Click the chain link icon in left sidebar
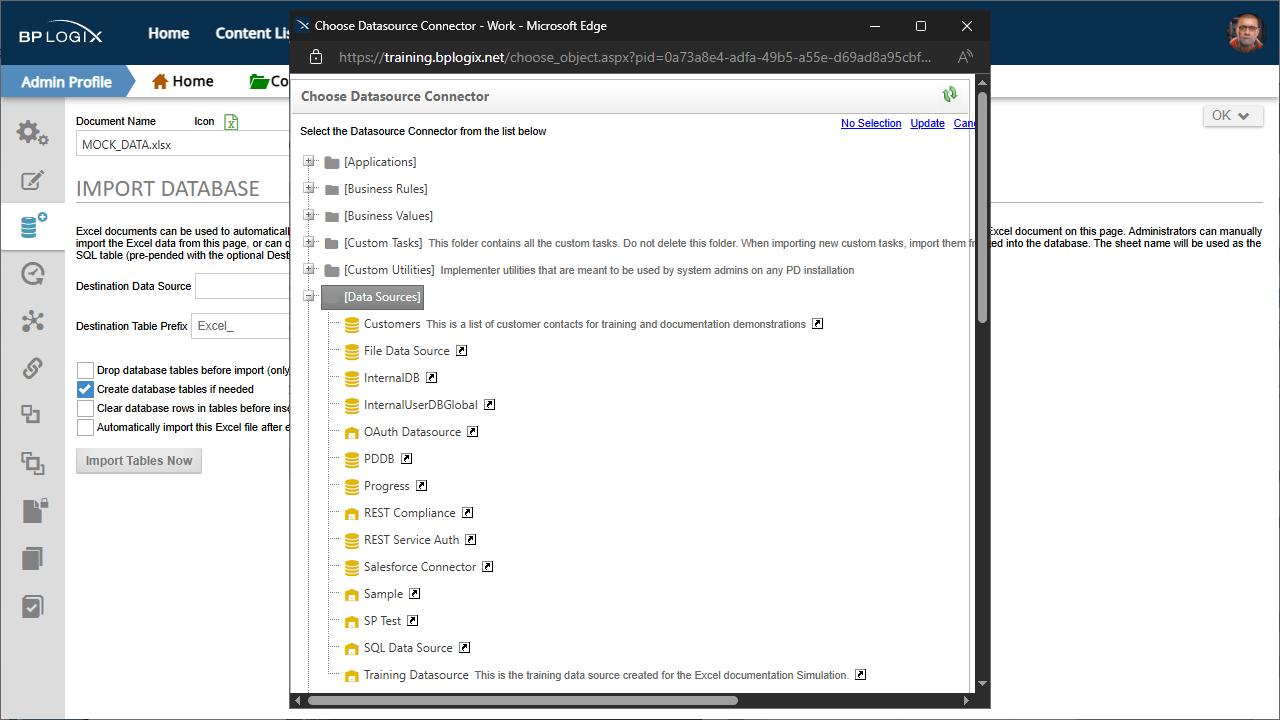 coord(32,368)
